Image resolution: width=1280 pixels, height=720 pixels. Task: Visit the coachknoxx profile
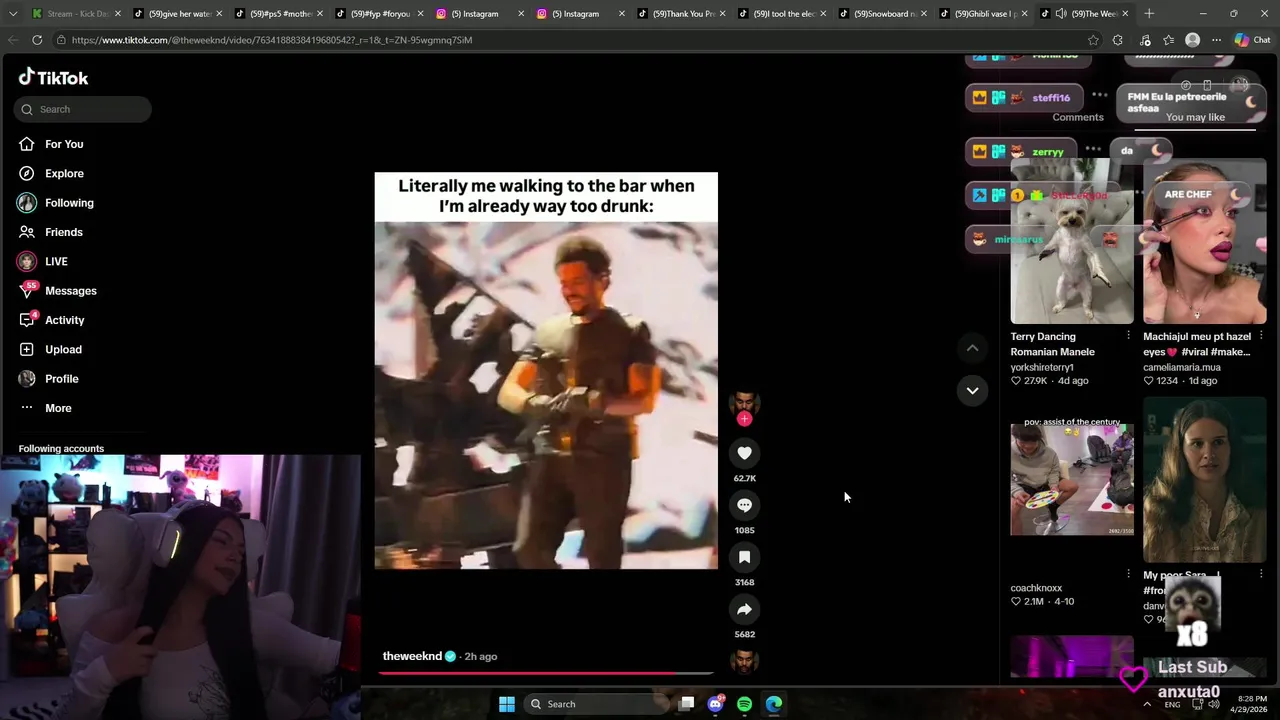[1036, 588]
